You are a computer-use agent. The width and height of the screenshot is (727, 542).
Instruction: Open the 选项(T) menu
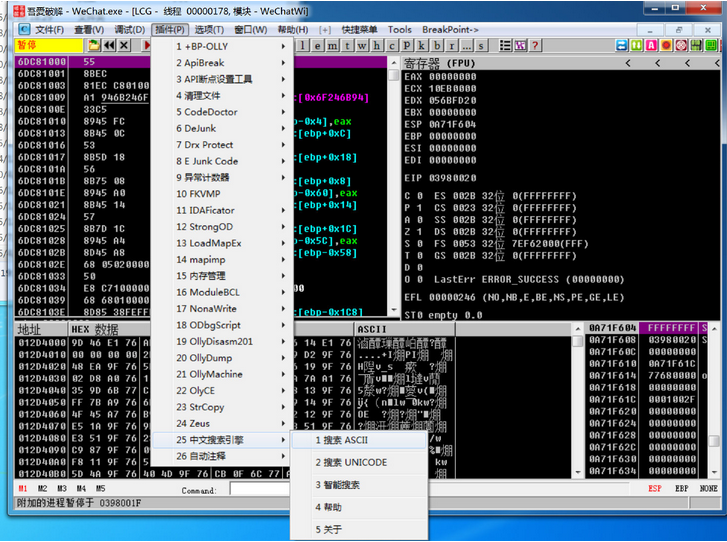[209, 30]
